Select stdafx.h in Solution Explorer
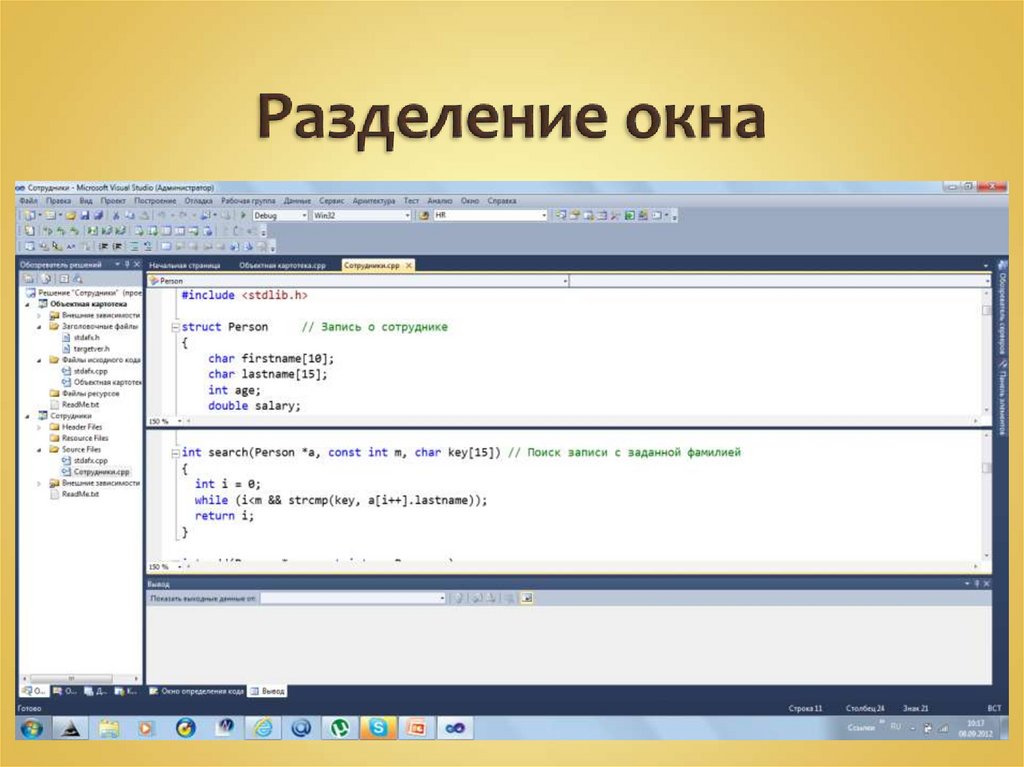 pyautogui.click(x=86, y=337)
